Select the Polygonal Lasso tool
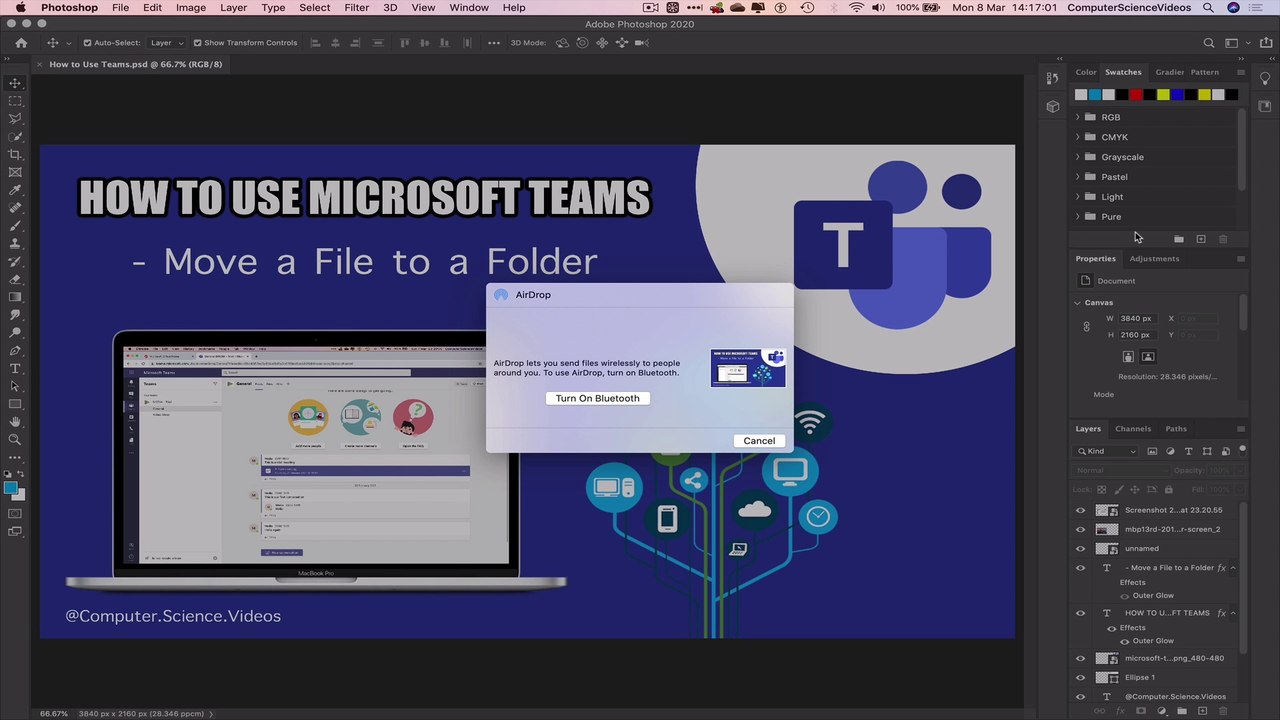This screenshot has width=1280, height=720. (x=15, y=119)
